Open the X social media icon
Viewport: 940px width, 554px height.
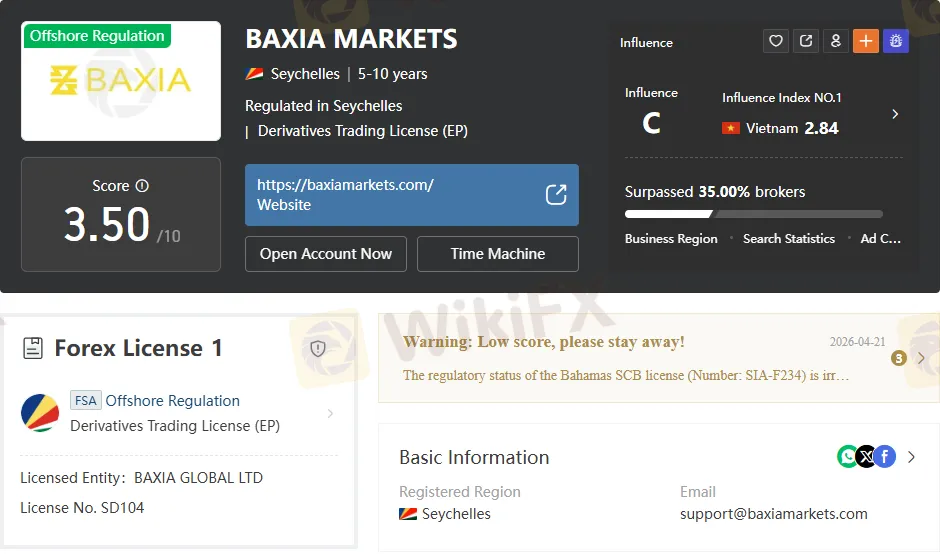[866, 457]
